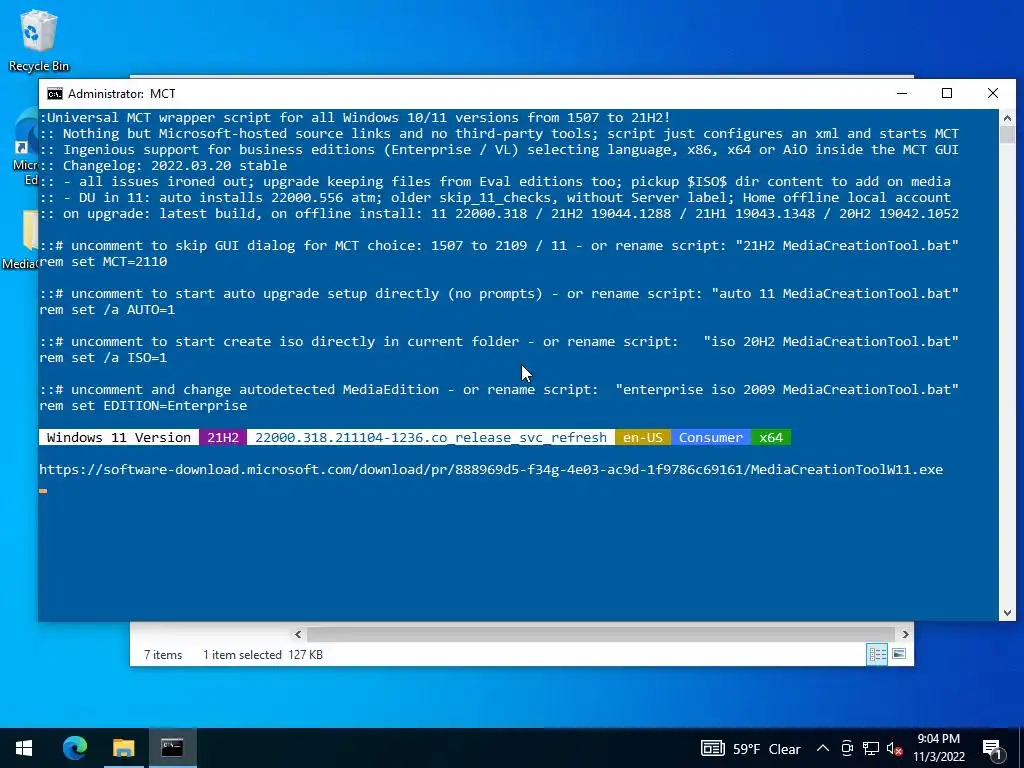This screenshot has height=768, width=1024.
Task: Click the cmd icon in MCT title bar
Action: click(55, 94)
